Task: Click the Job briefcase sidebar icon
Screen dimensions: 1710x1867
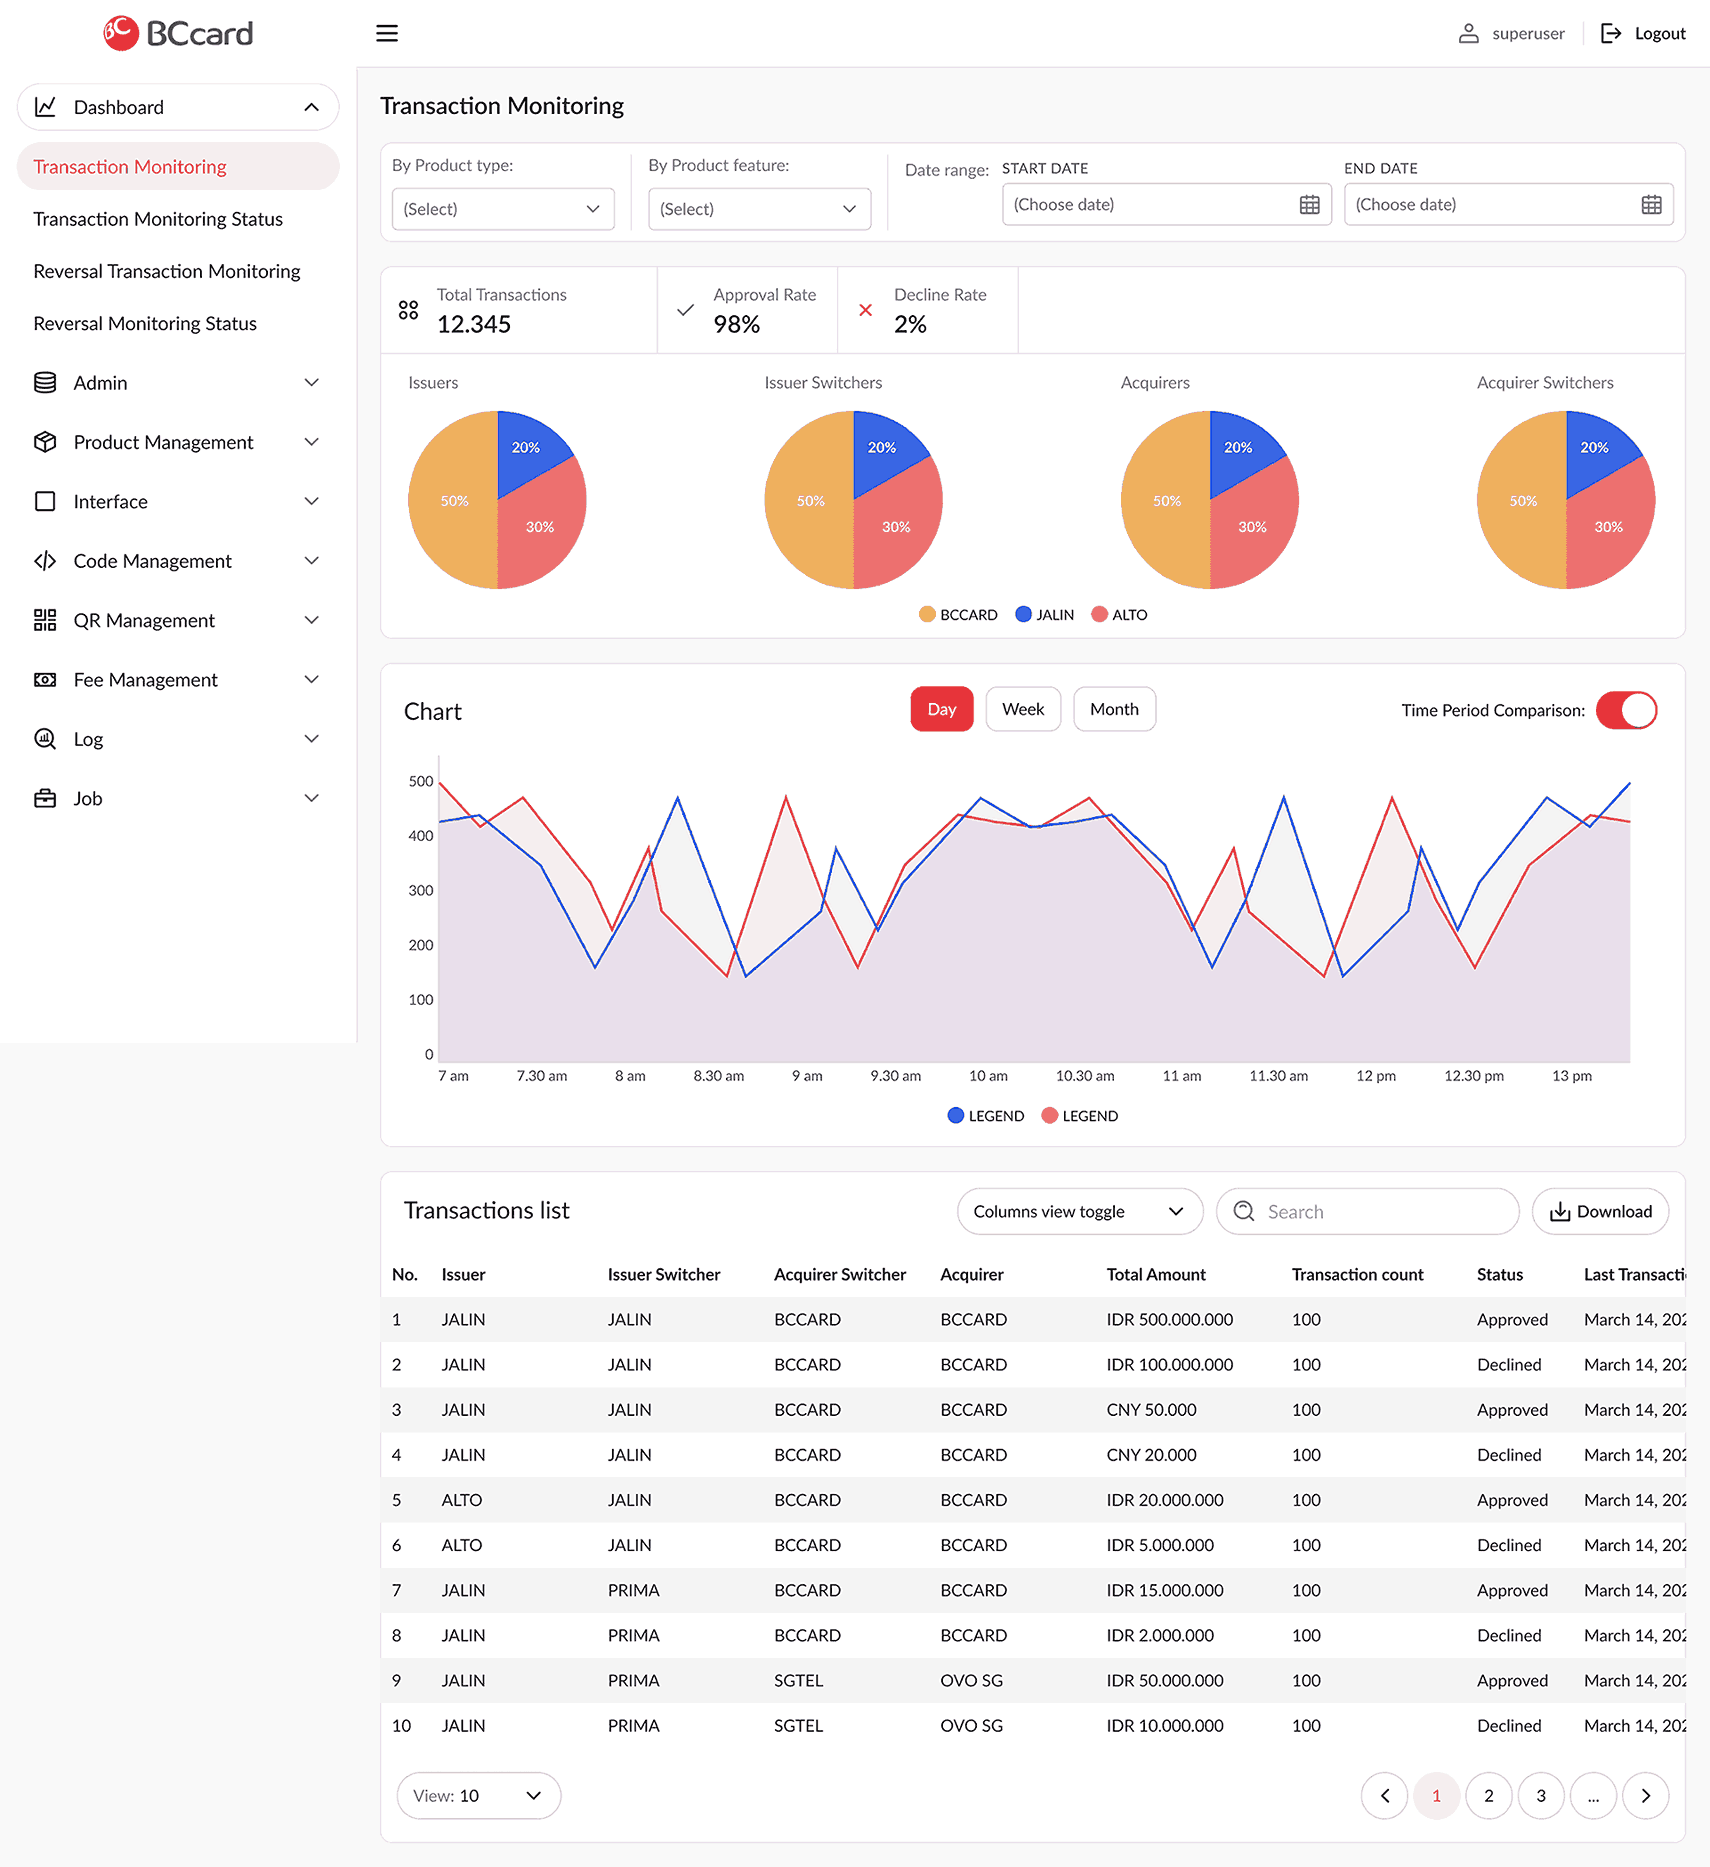Action: click(x=45, y=798)
